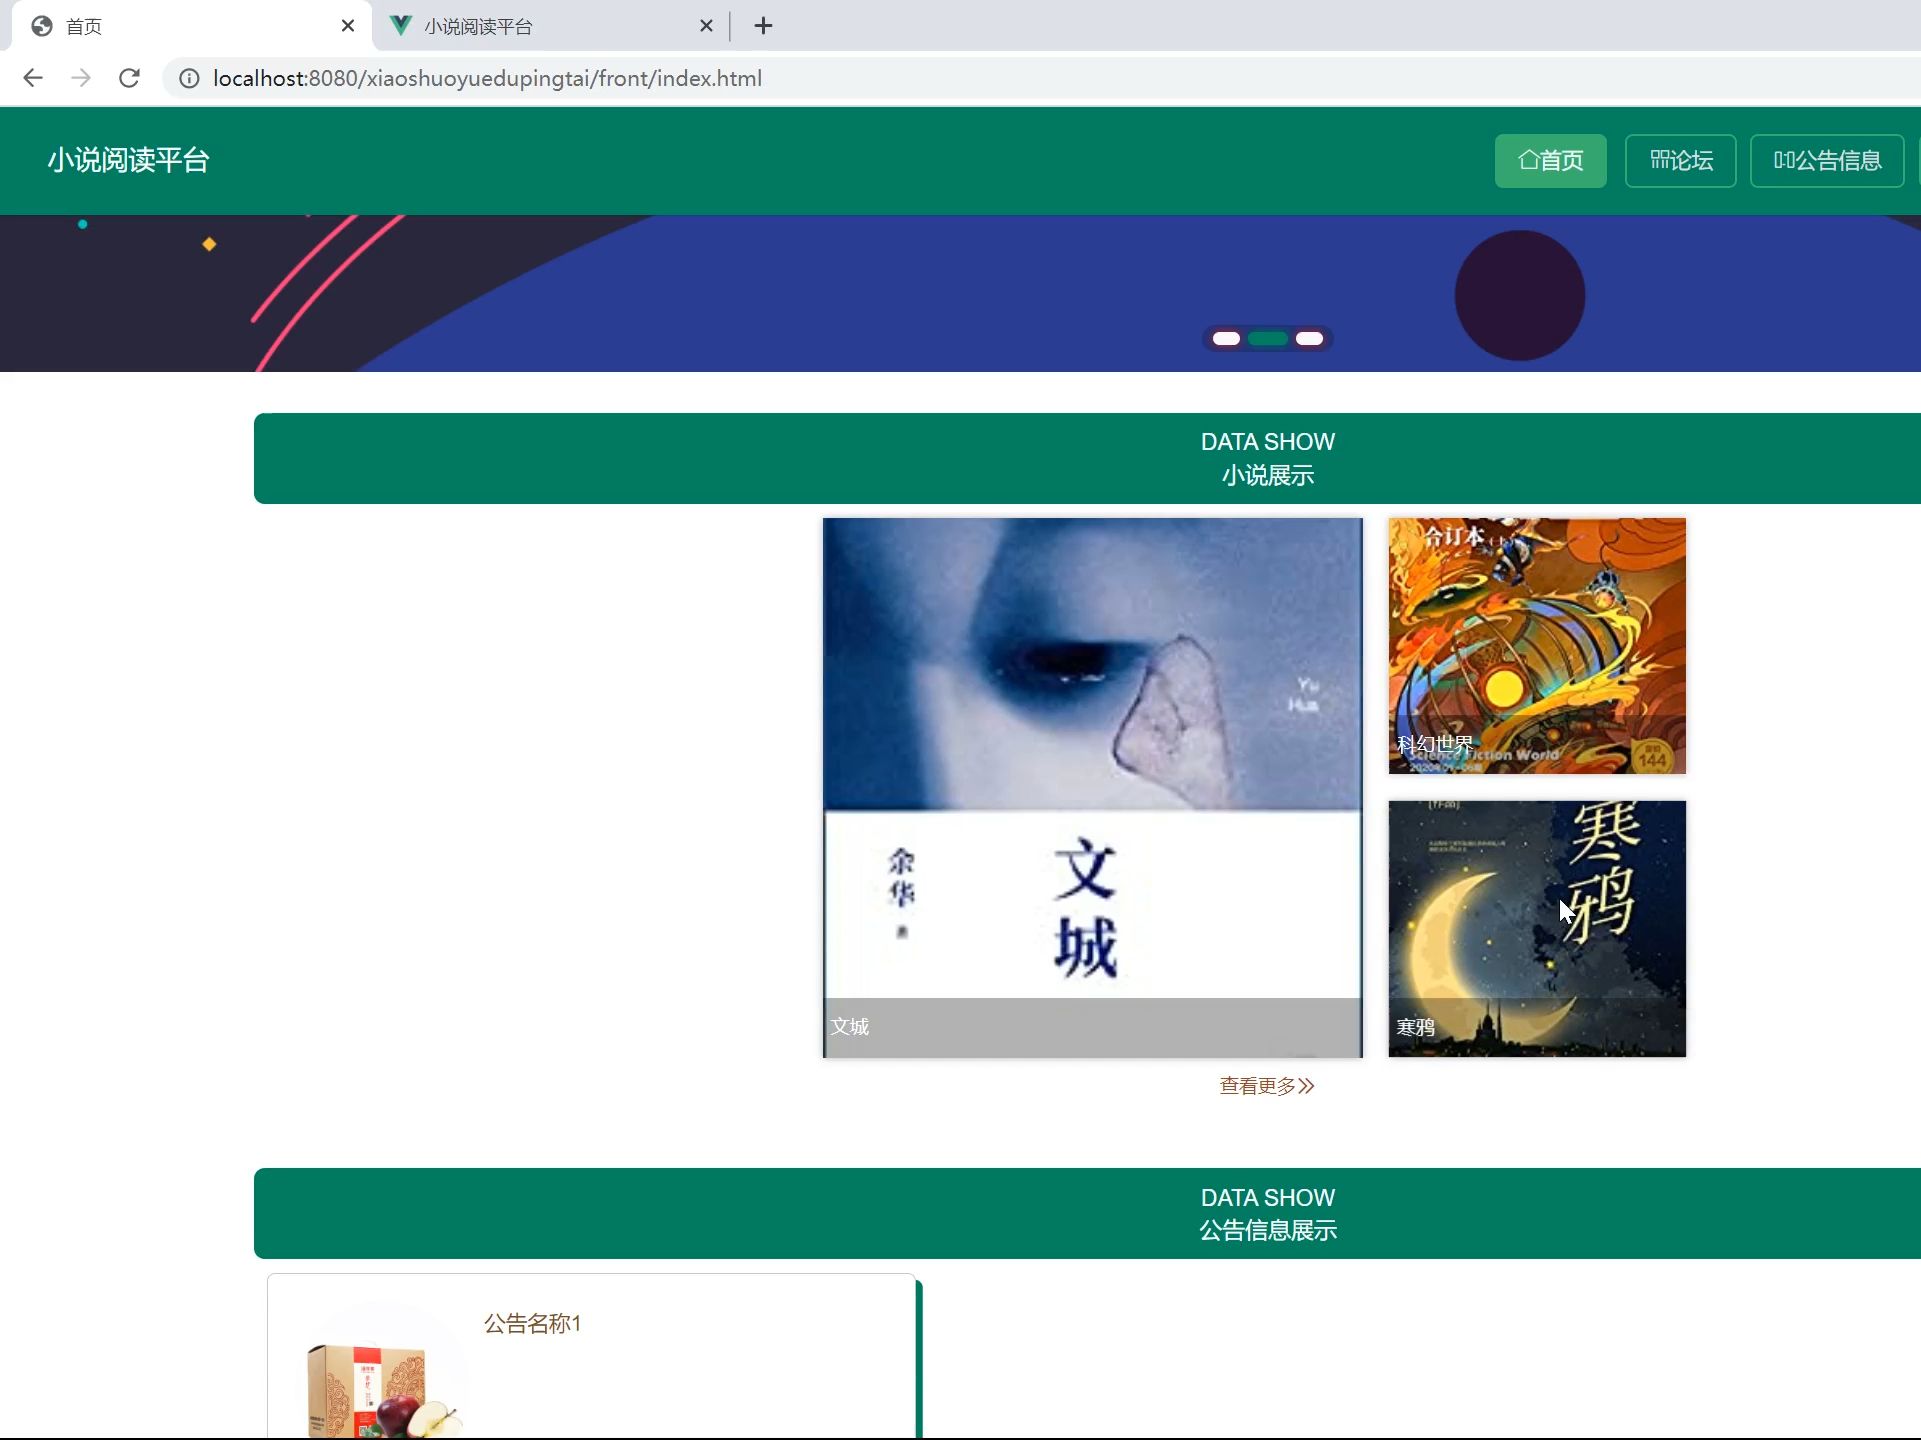1921x1440 pixels.
Task: Open the 首页 navigation button
Action: pos(1550,161)
